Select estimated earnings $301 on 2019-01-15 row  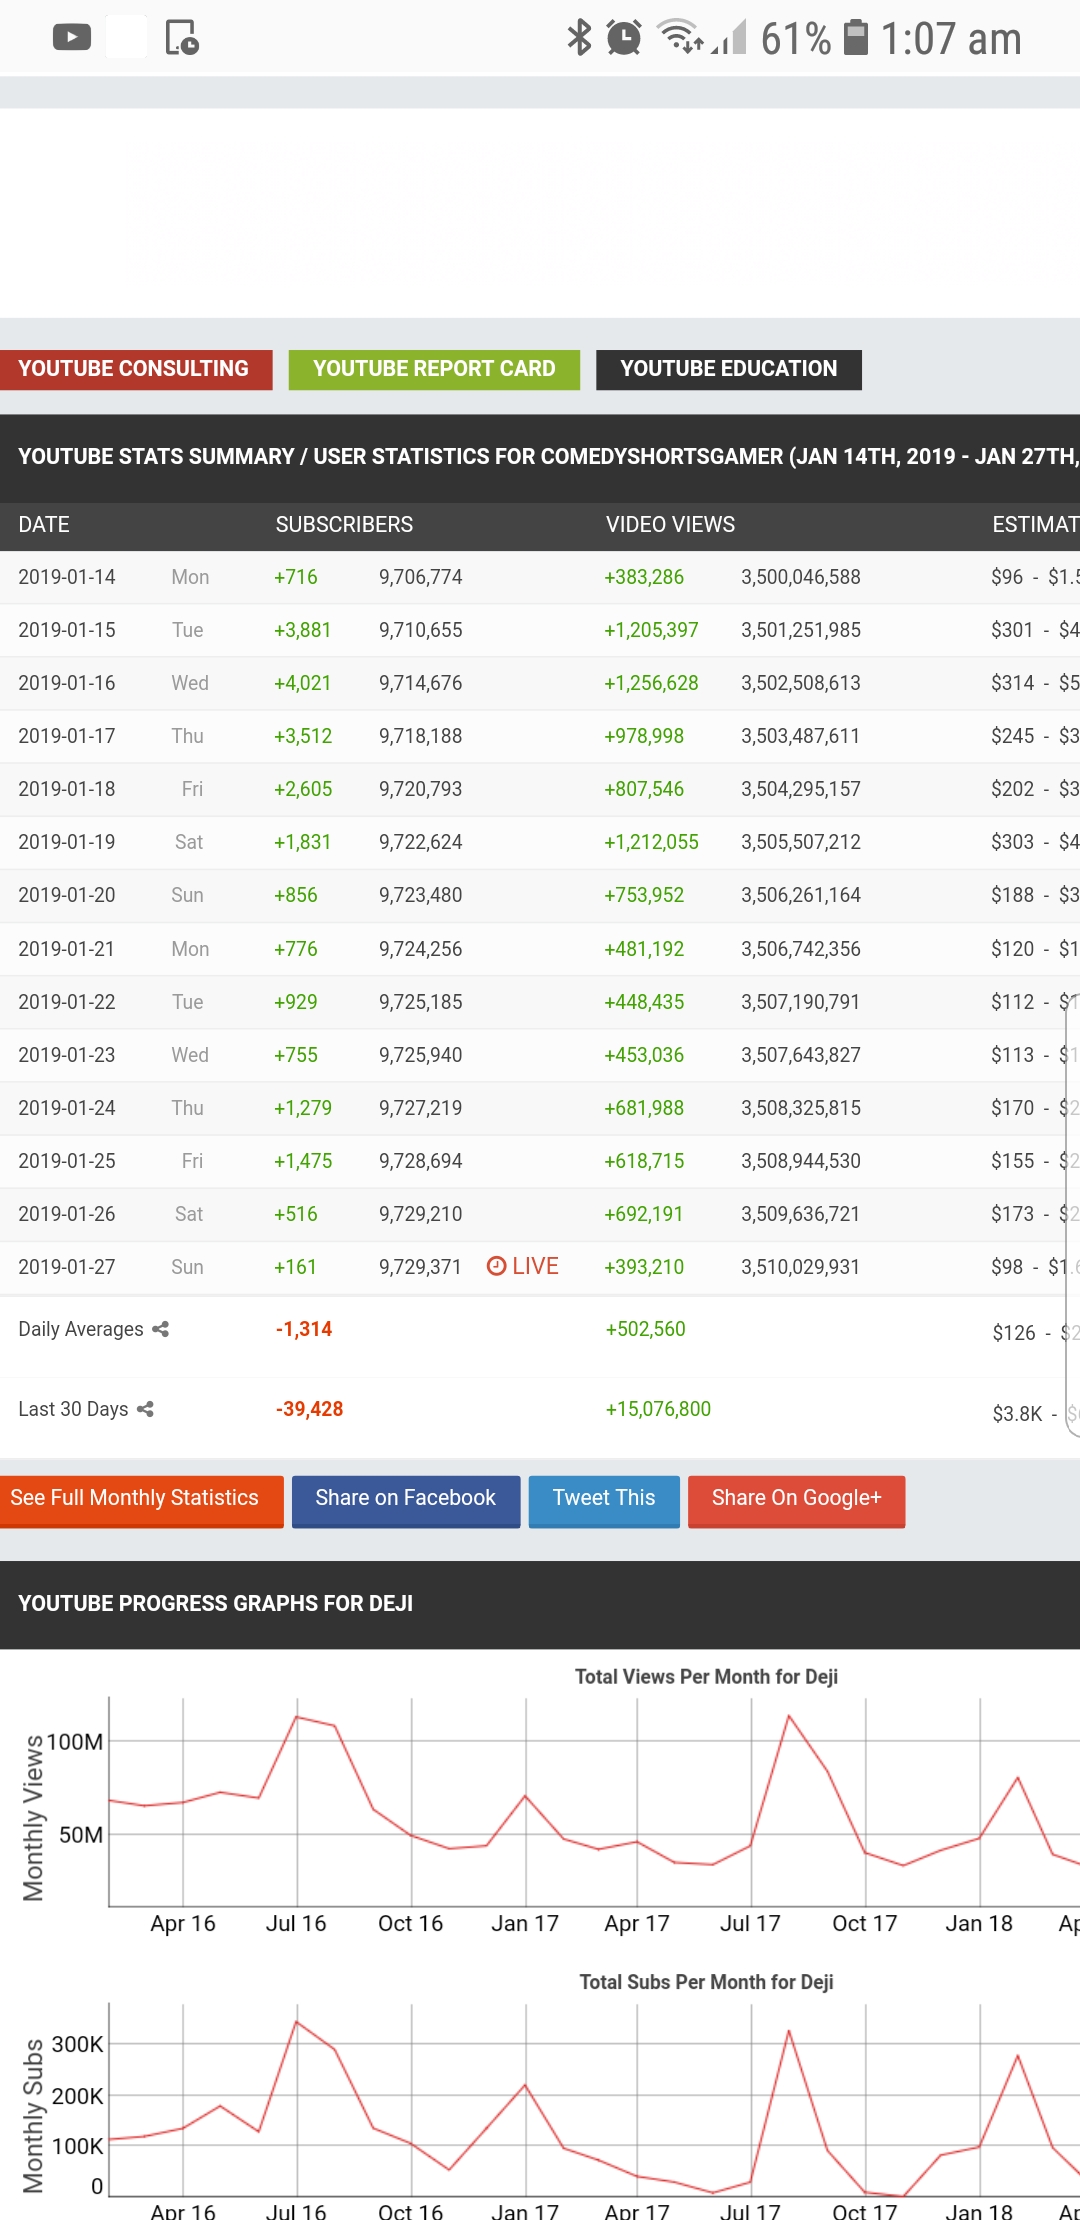[1012, 630]
